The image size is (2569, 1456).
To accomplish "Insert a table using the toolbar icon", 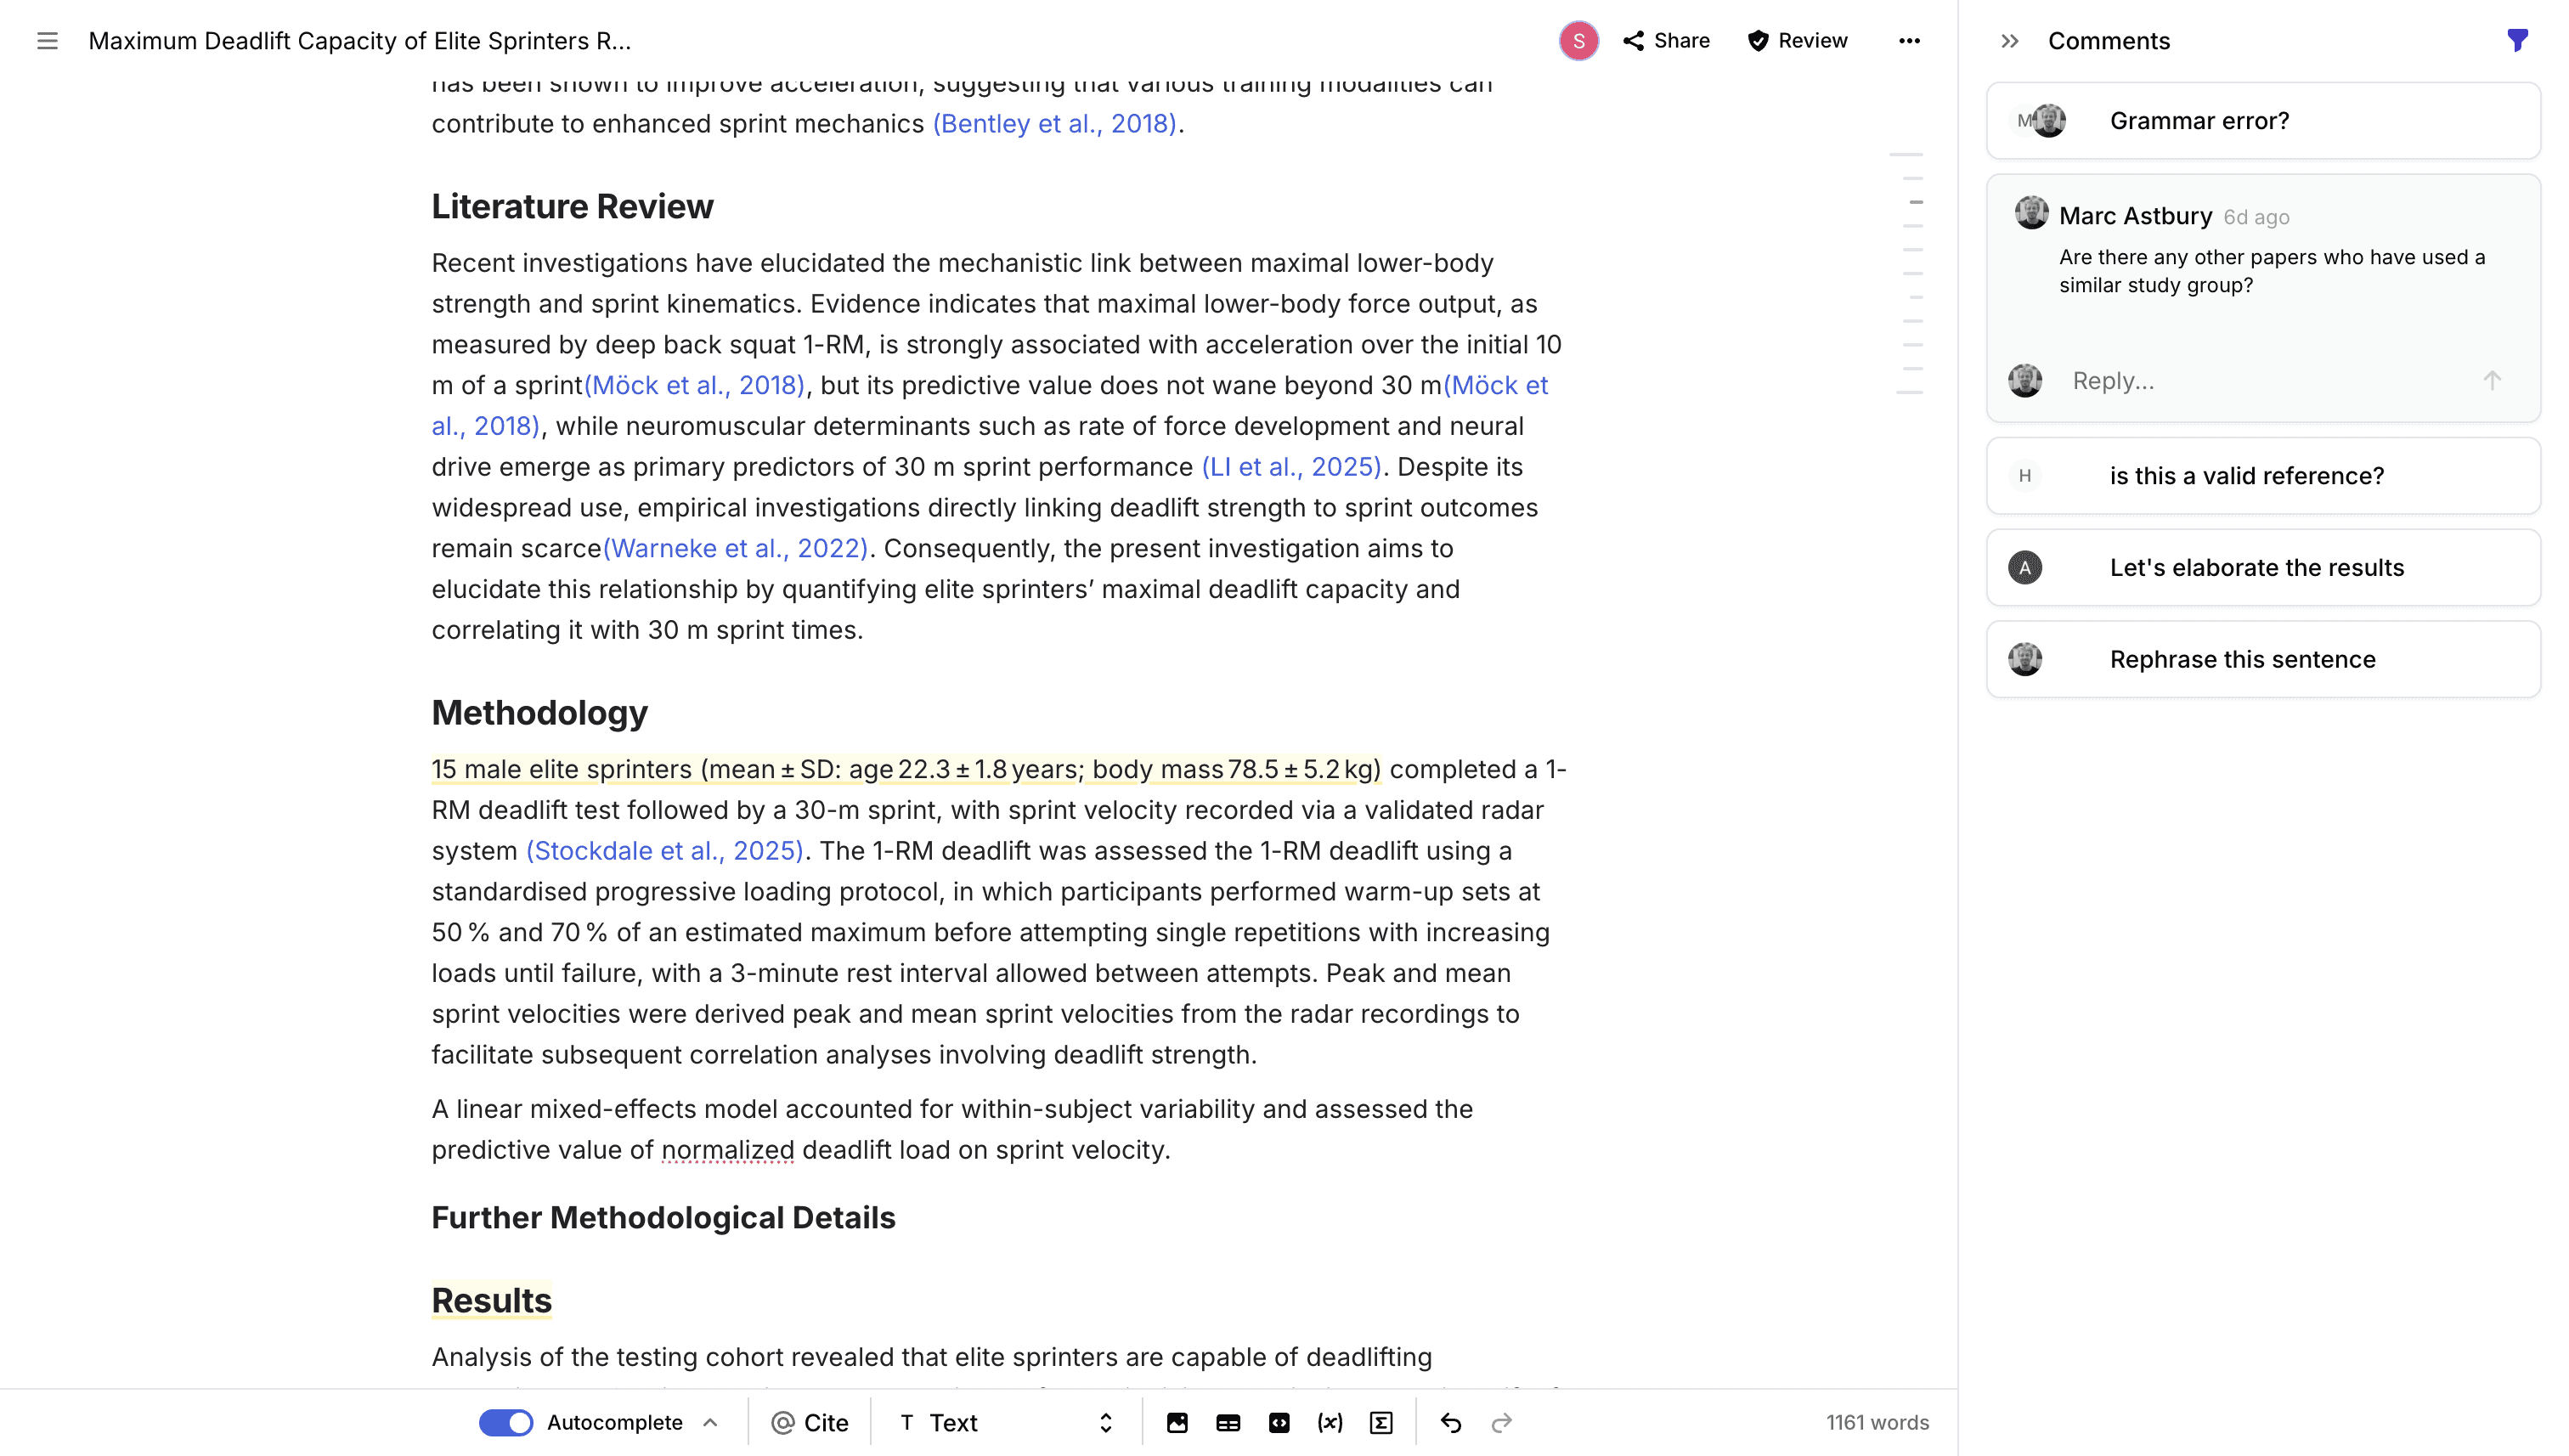I will [1228, 1421].
